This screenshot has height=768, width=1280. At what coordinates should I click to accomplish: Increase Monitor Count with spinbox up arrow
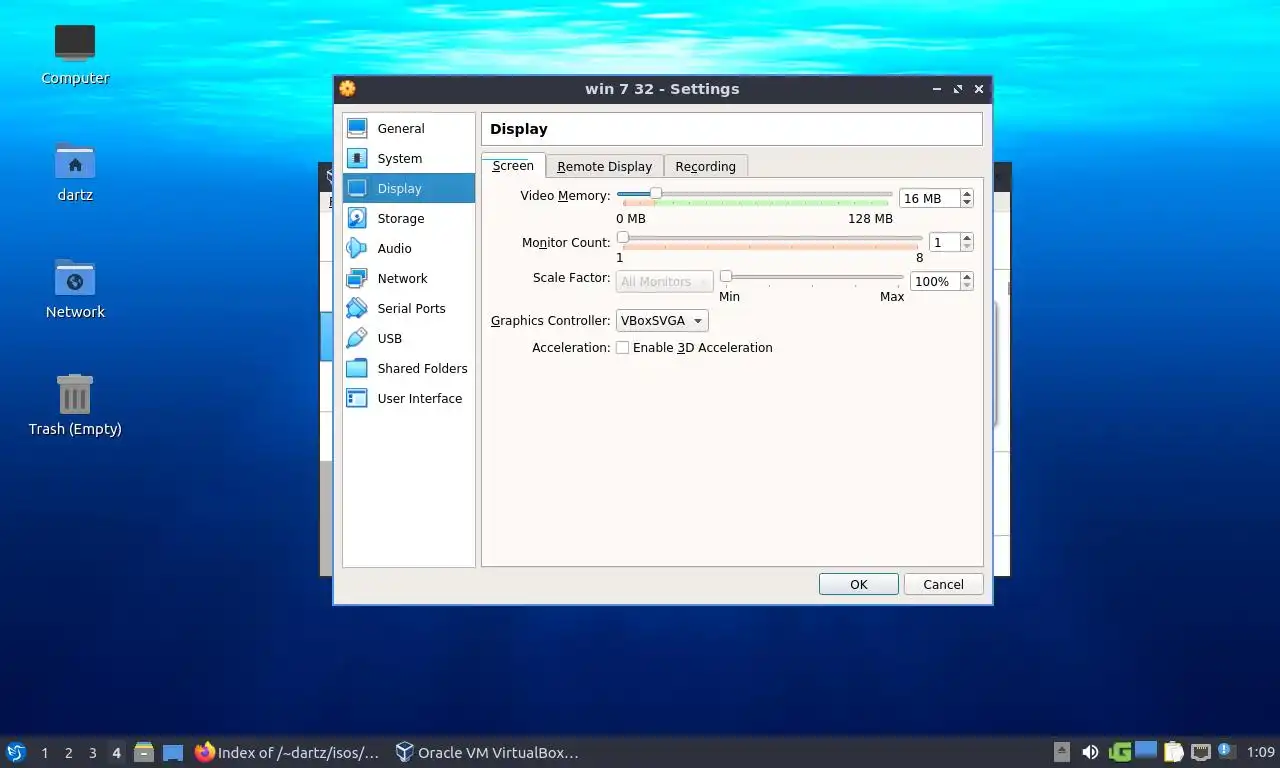(967, 238)
